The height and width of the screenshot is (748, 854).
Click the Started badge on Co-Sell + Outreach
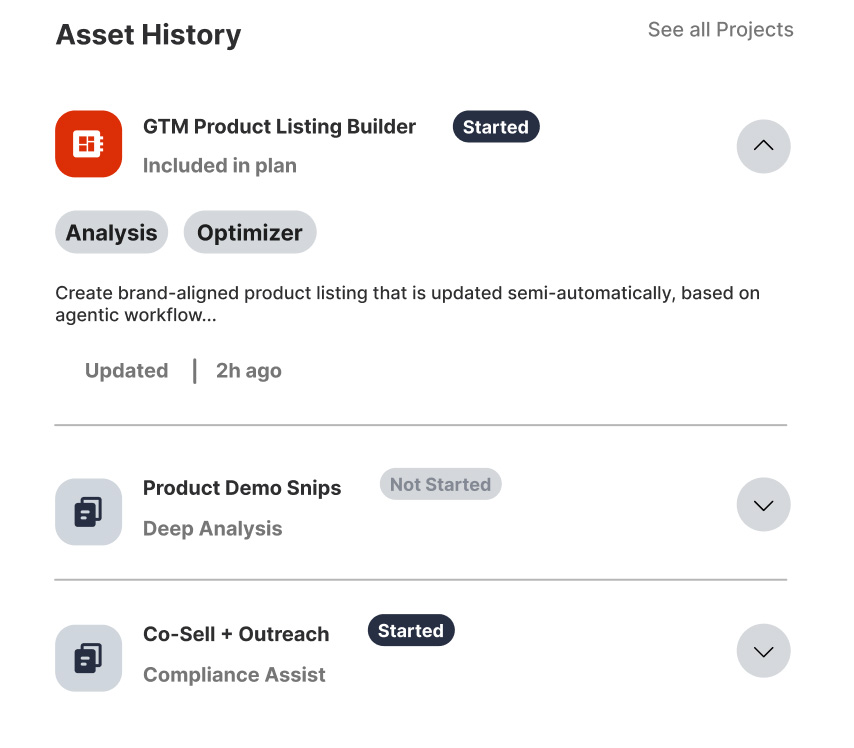click(x=411, y=631)
